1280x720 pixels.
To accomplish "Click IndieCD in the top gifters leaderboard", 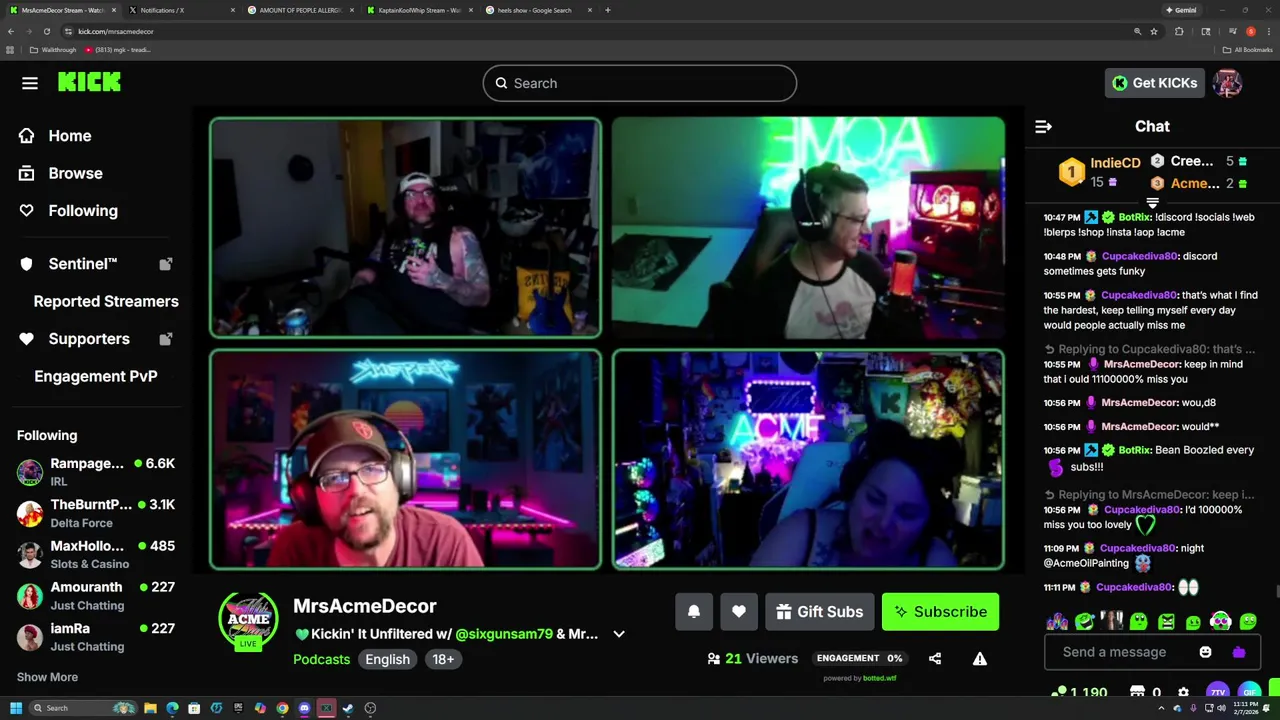I will pyautogui.click(x=1115, y=163).
